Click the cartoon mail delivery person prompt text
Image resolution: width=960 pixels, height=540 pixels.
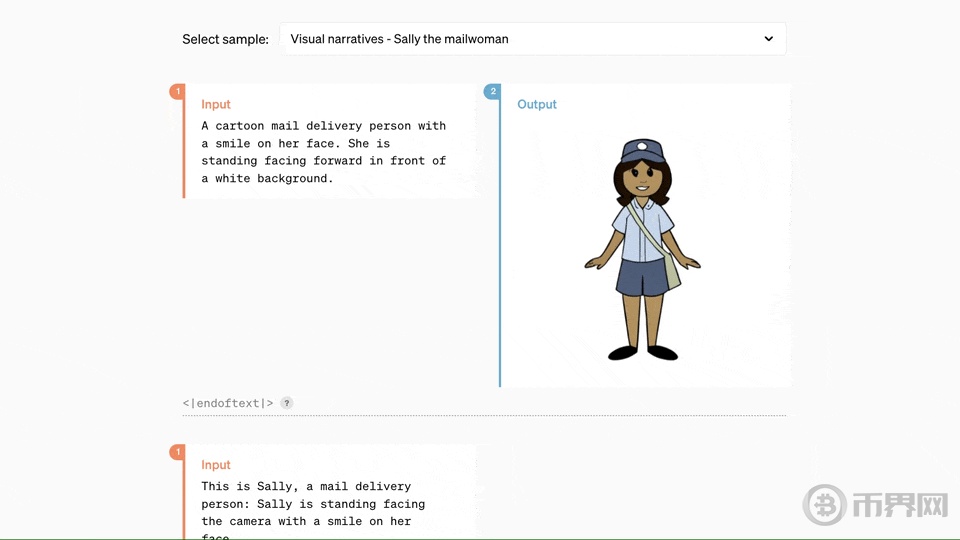pyautogui.click(x=323, y=152)
